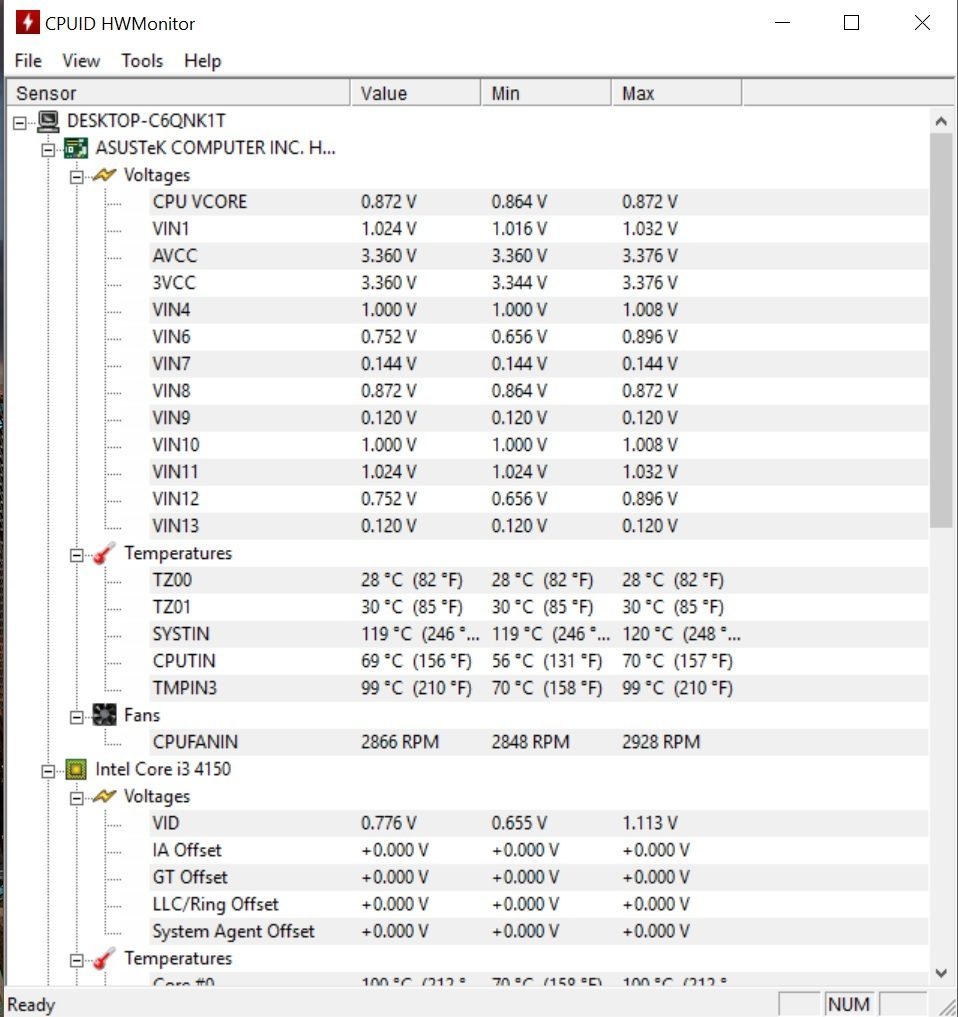Click the NUM status bar indicator

[848, 1005]
